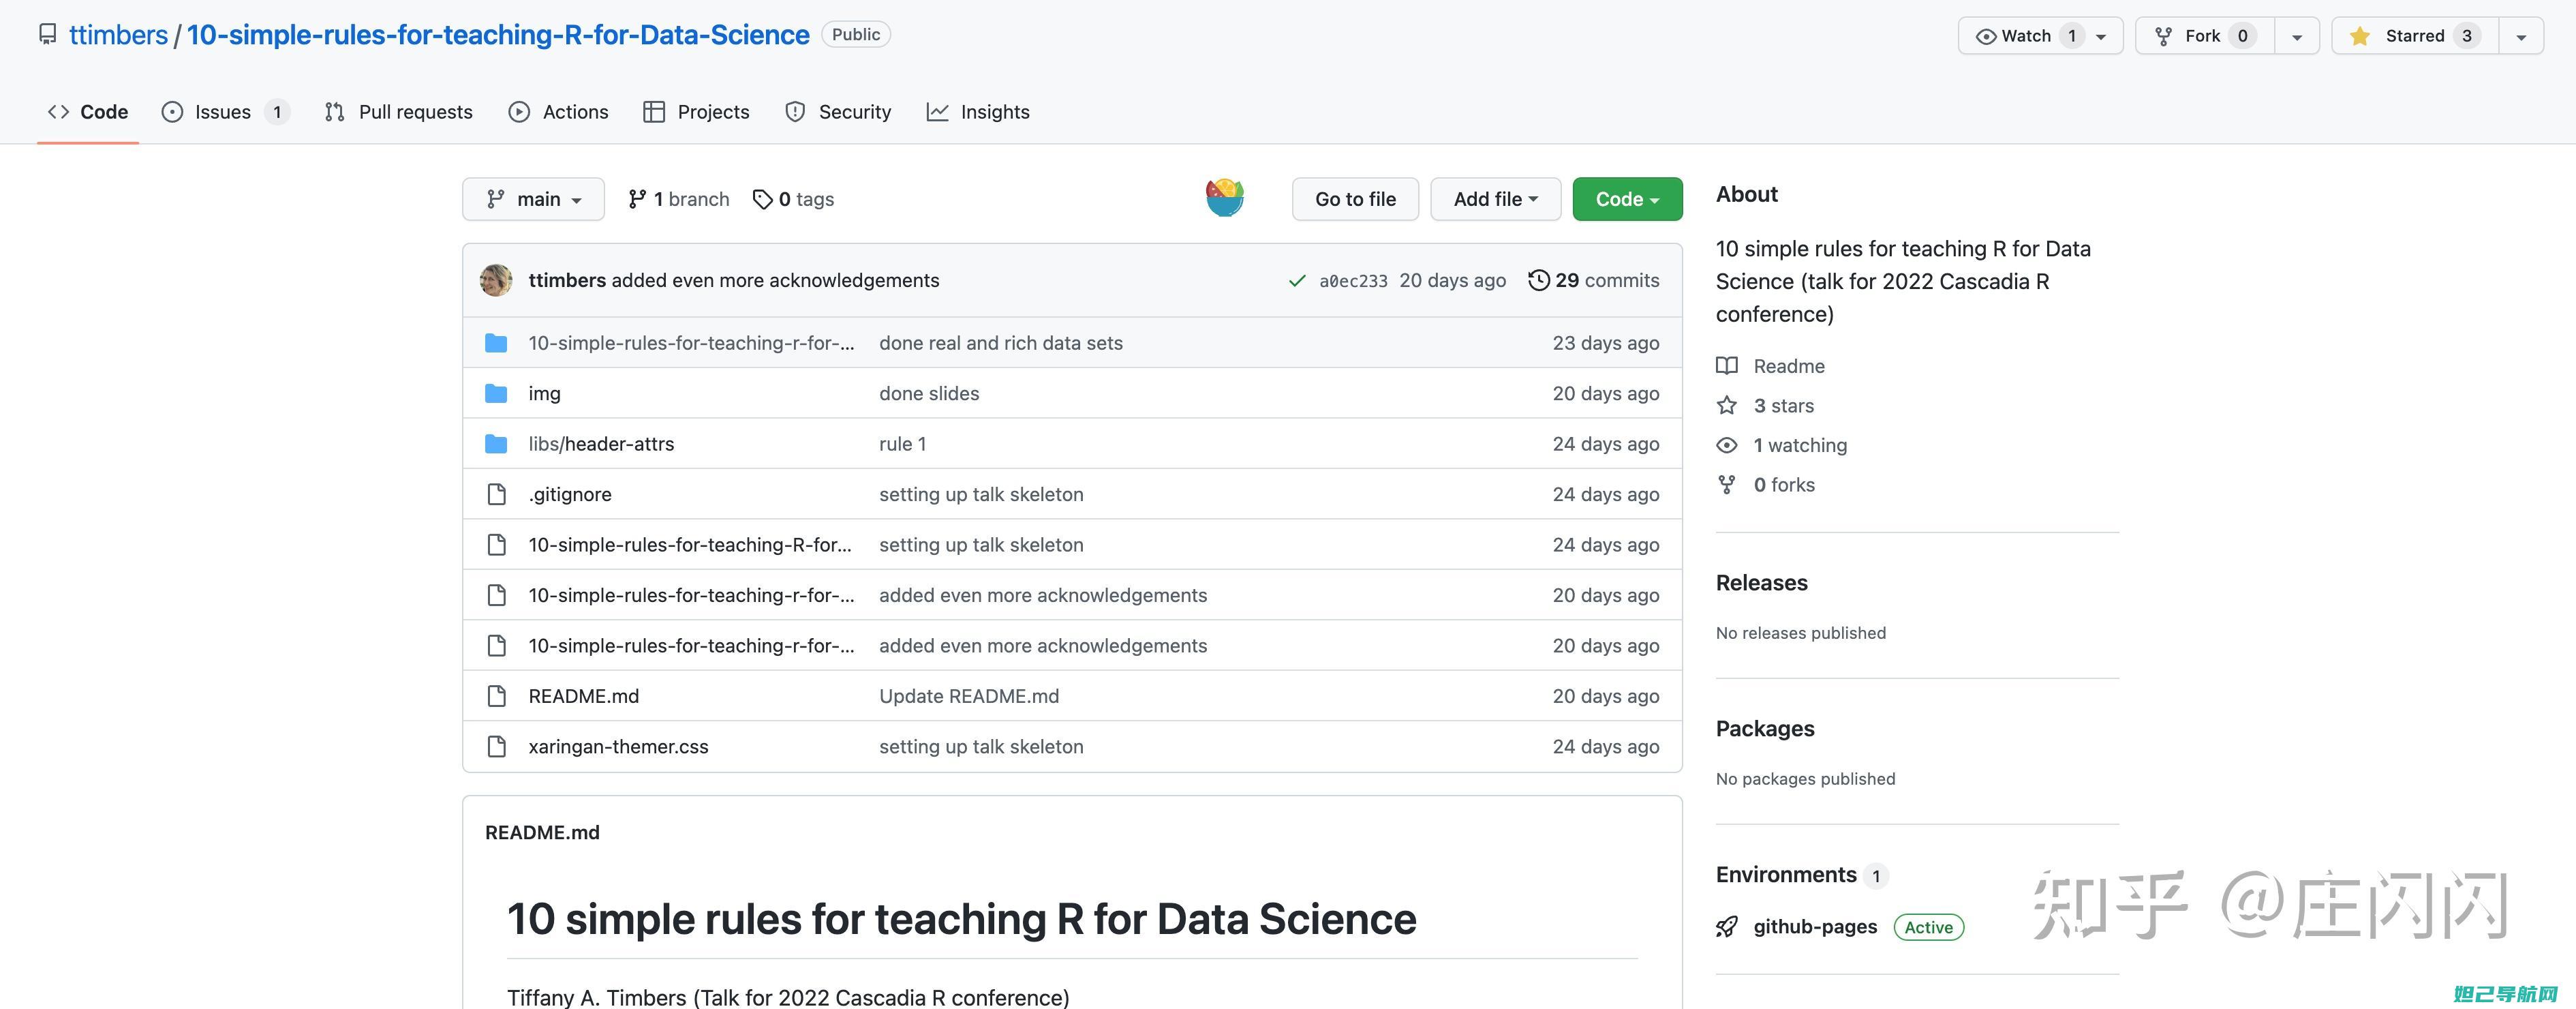Click the file icon beside xaringan-themer.css
The image size is (2576, 1009).
(x=496, y=747)
